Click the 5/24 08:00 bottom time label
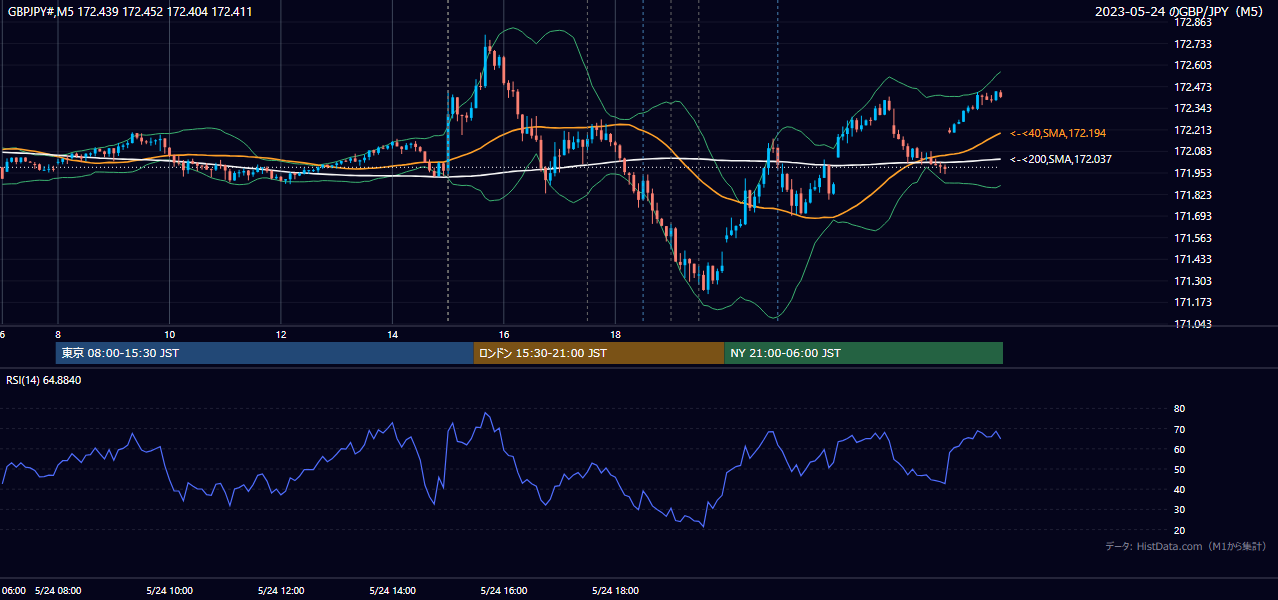This screenshot has height=600, width=1278. pos(58,591)
